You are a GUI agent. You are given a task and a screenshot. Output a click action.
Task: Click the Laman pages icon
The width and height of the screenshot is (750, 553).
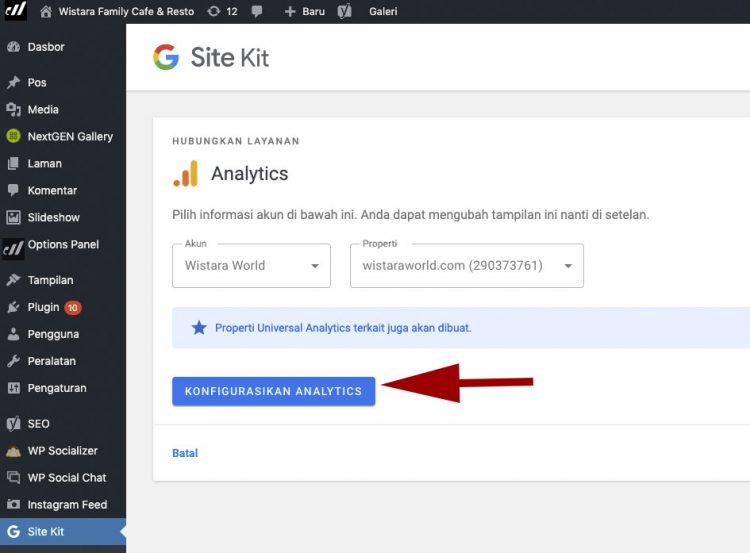(x=13, y=164)
